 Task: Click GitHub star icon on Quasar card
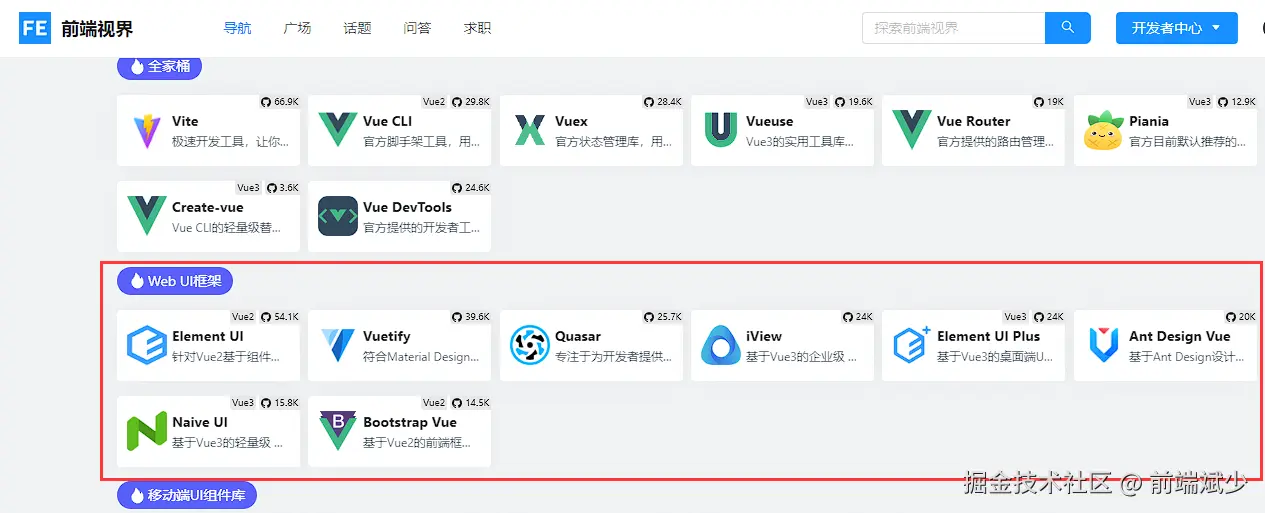pos(649,317)
